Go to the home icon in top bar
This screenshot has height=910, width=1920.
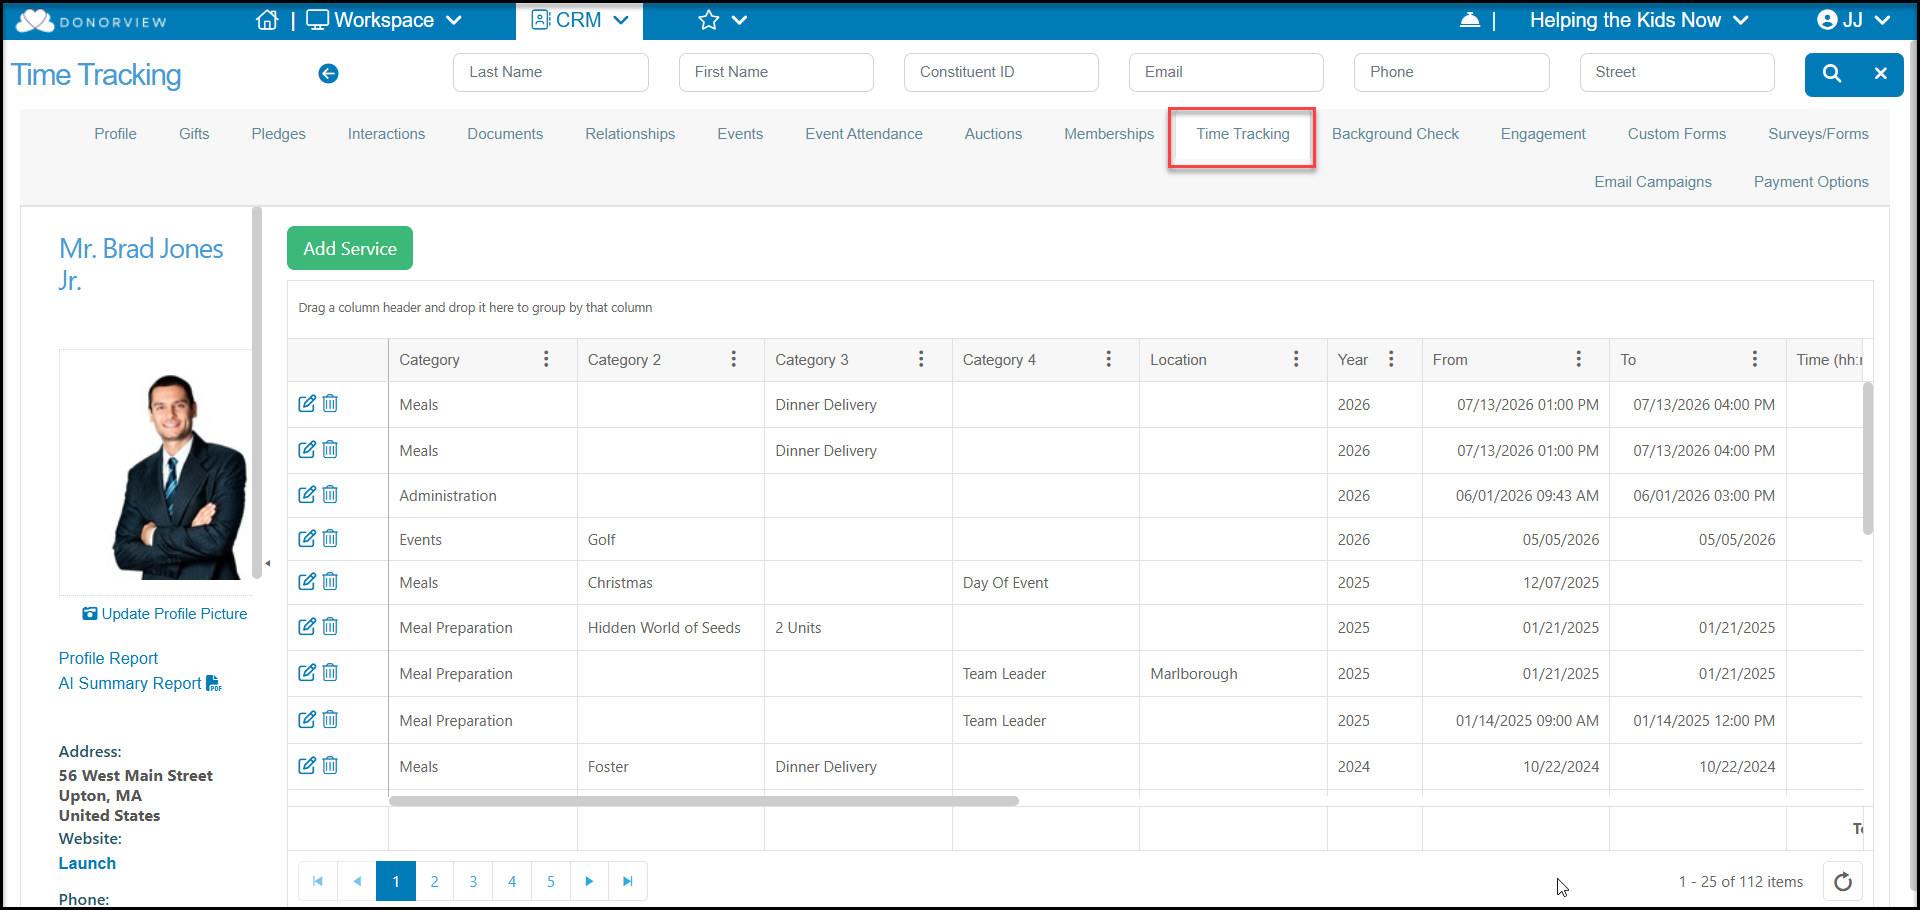(267, 20)
